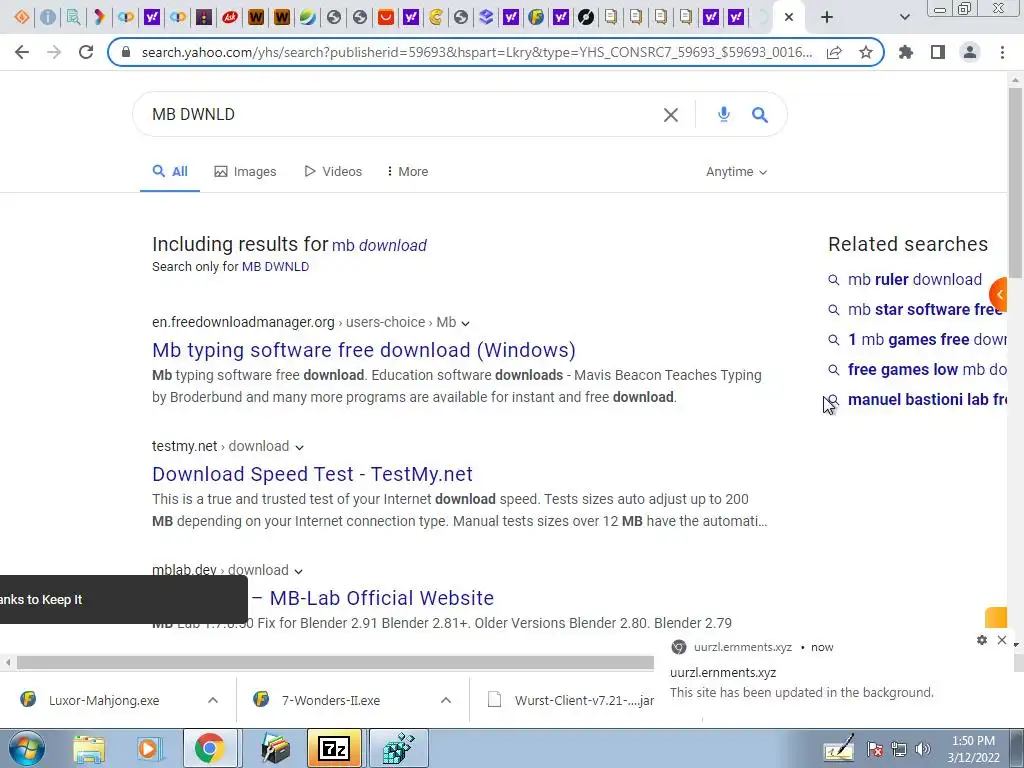Image resolution: width=1024 pixels, height=768 pixels.
Task: Open notification settings gear icon
Action: click(x=982, y=640)
